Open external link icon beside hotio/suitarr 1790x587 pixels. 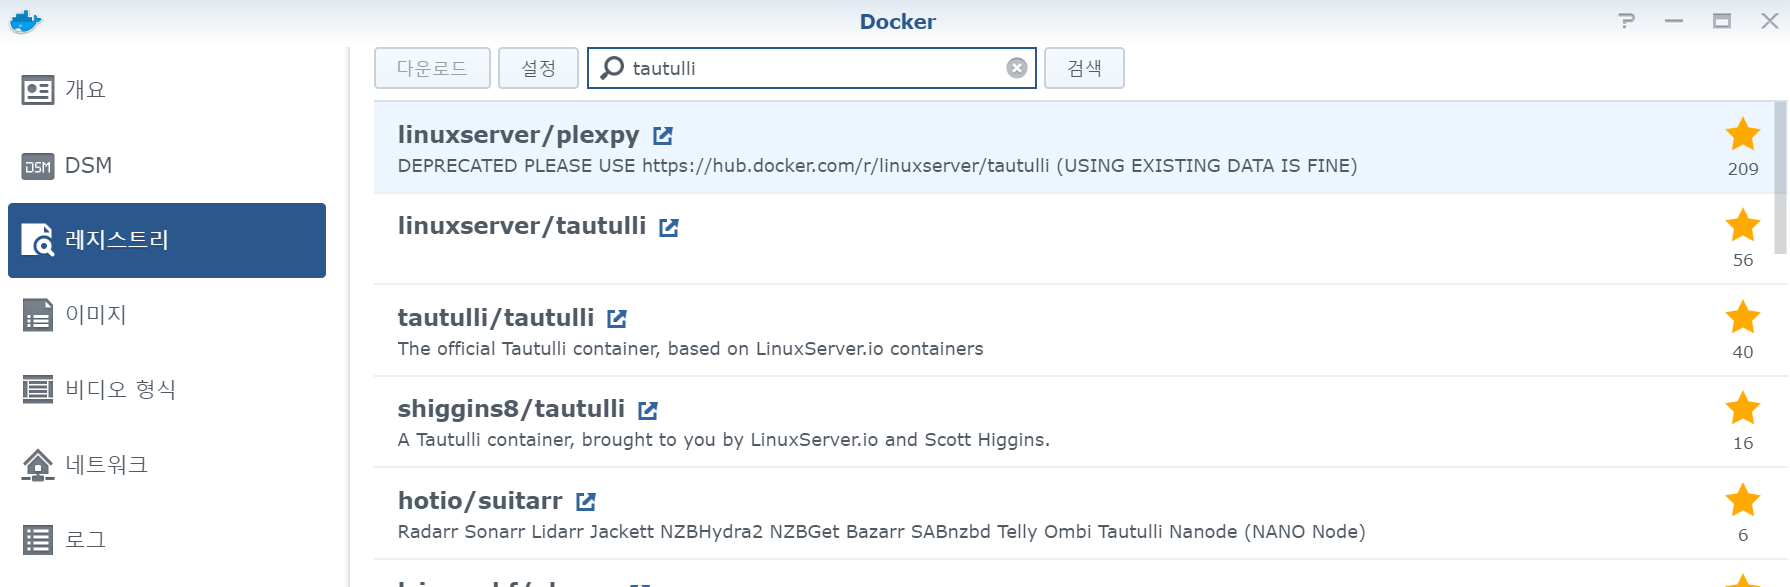[586, 501]
